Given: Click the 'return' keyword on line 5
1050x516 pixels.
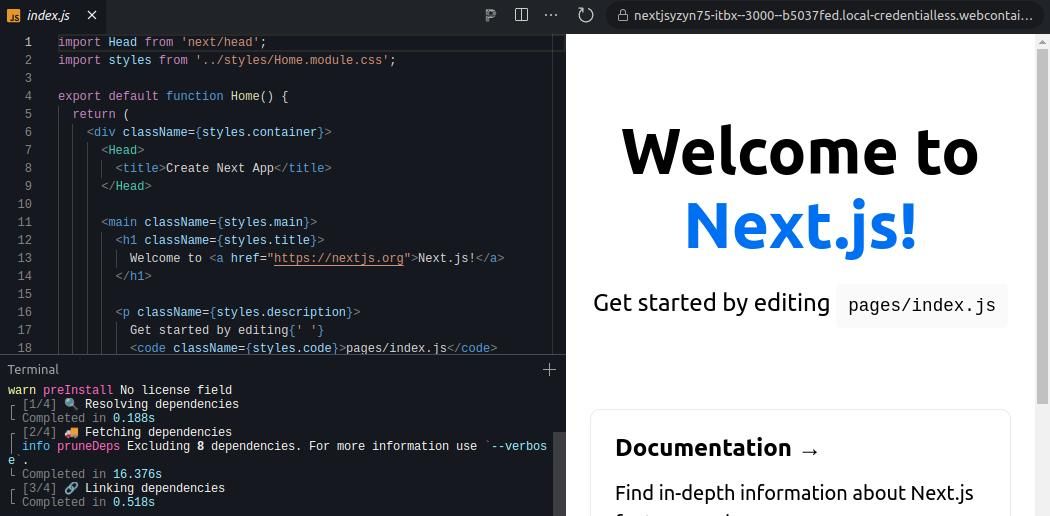Looking at the screenshot, I should coord(94,114).
